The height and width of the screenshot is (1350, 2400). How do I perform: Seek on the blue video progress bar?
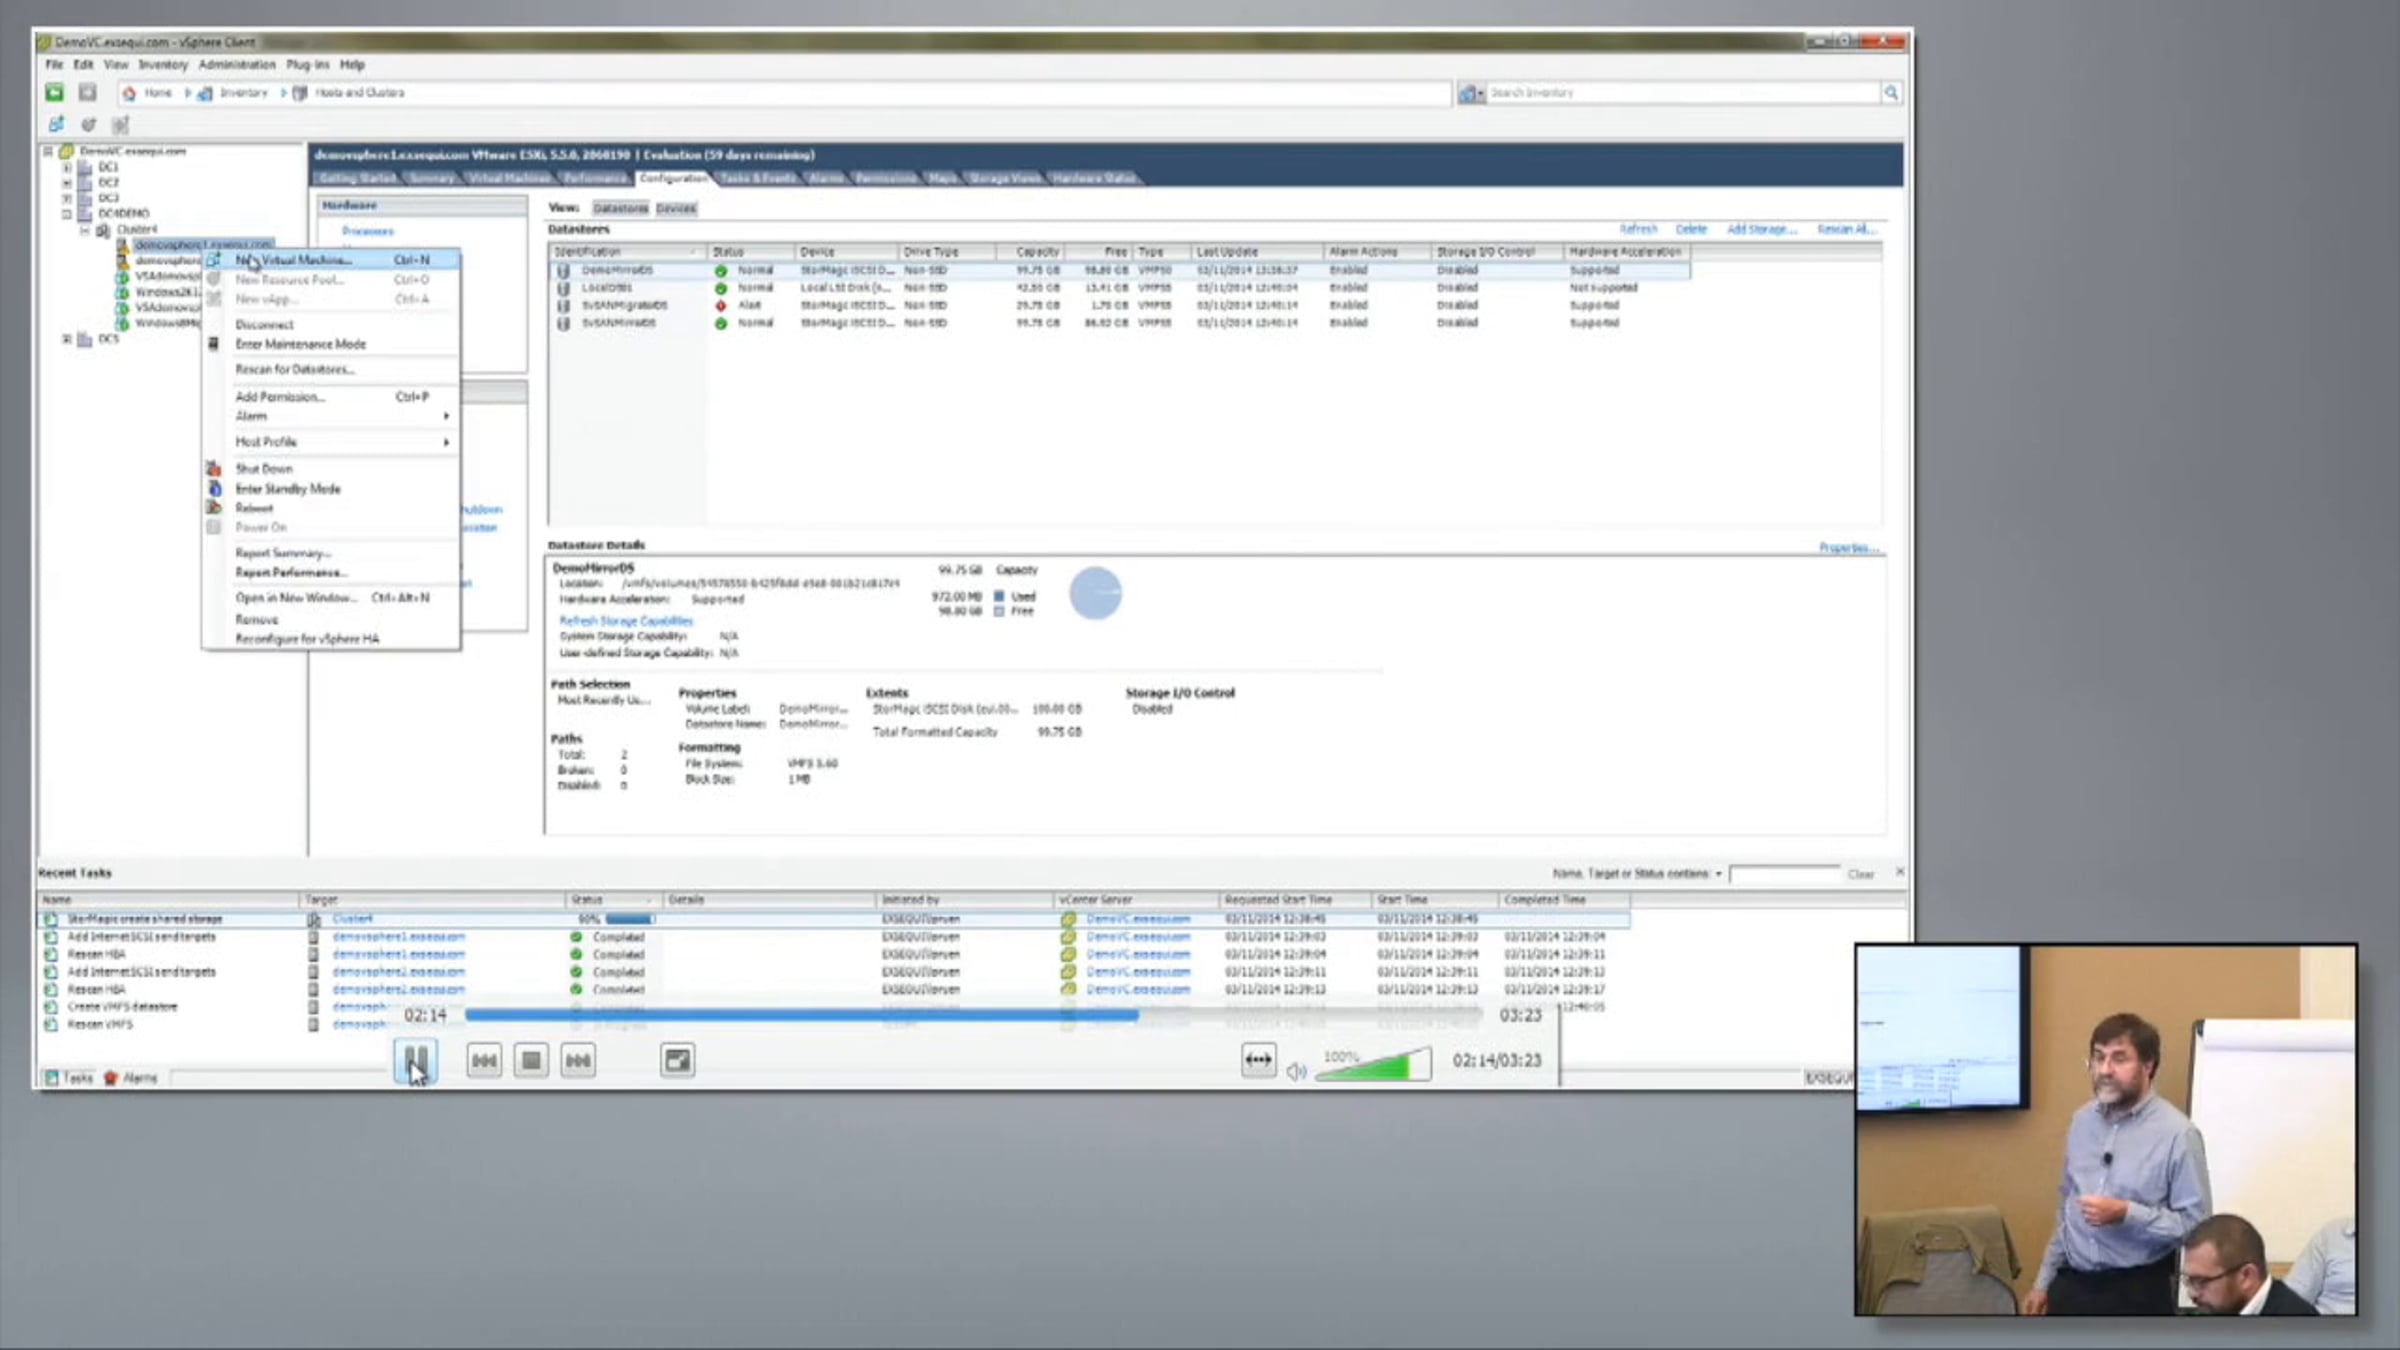pyautogui.click(x=972, y=1015)
